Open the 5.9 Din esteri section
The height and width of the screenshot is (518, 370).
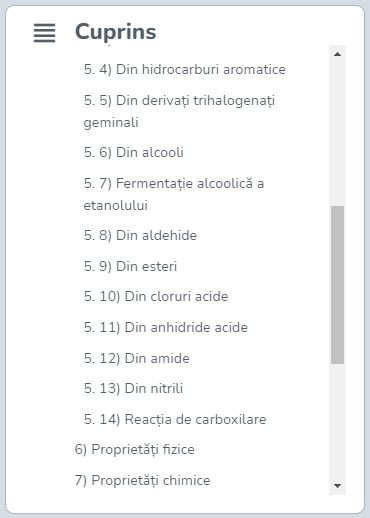coord(130,266)
